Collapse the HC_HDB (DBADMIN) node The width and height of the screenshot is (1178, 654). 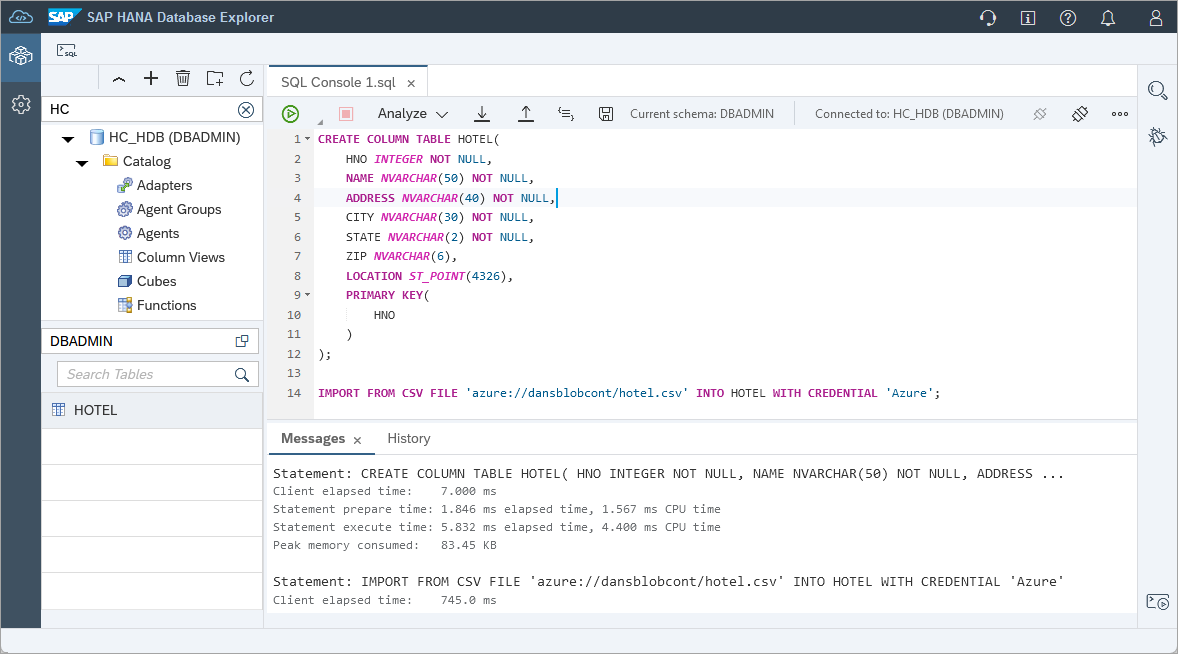[x=68, y=139]
